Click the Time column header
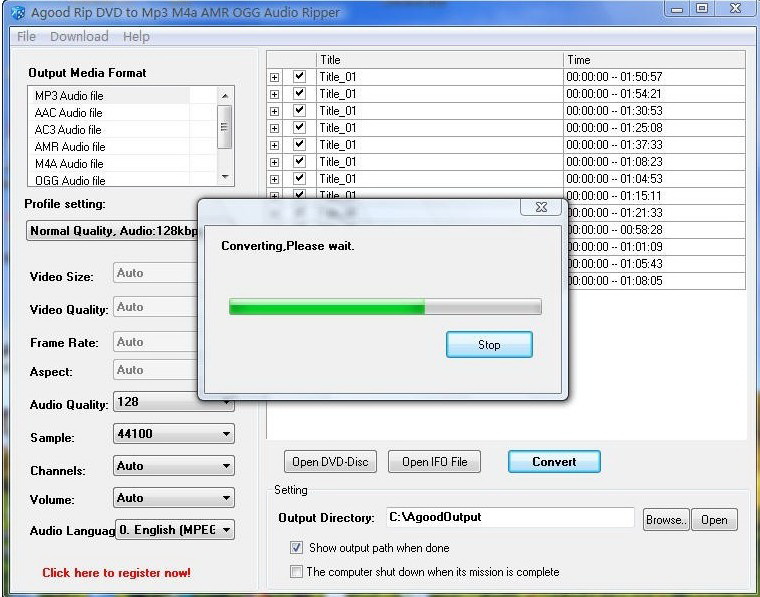Viewport: 760px width, 597px height. (x=654, y=60)
